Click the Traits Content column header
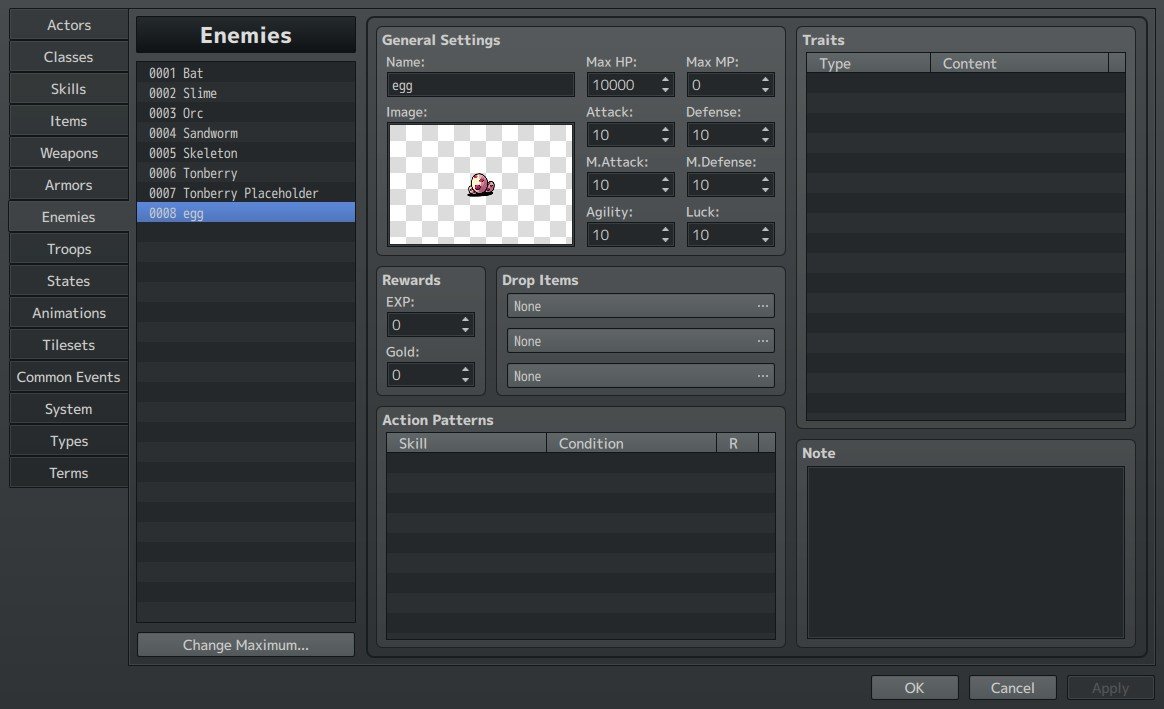1164x709 pixels. pos(1019,63)
